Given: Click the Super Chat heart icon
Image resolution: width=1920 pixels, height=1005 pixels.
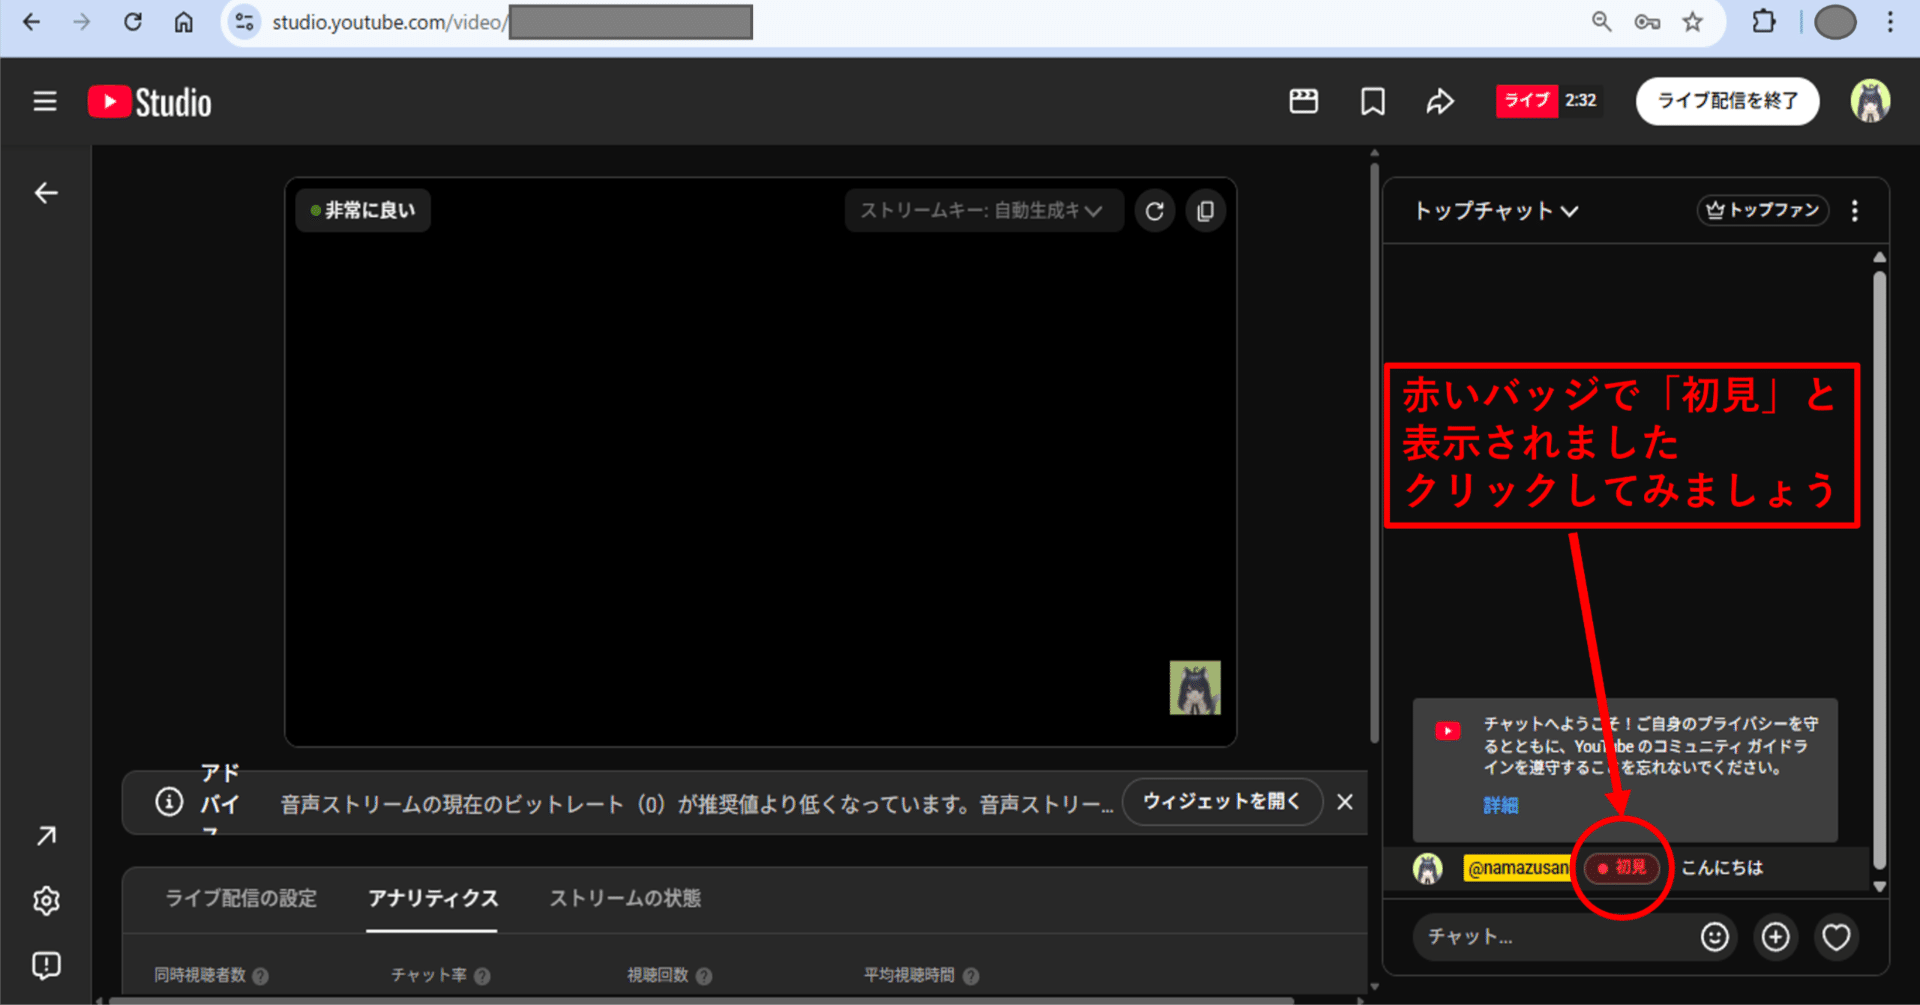Looking at the screenshot, I should [1837, 937].
